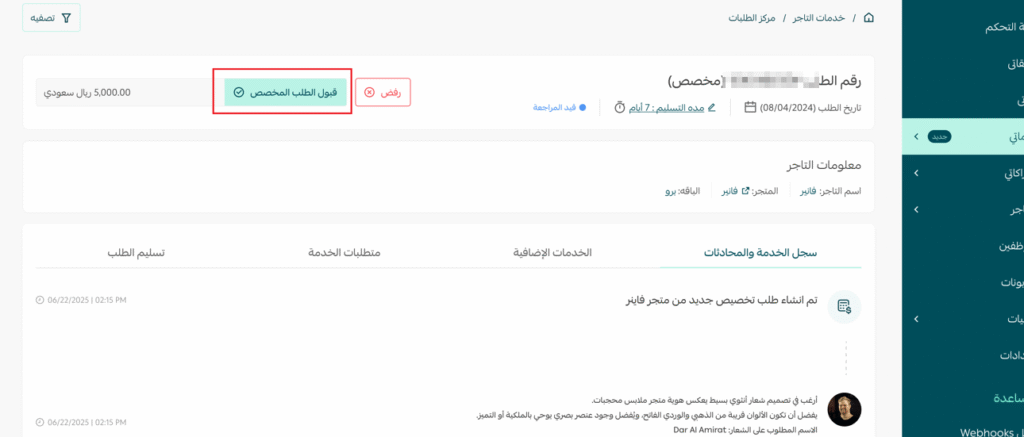Click the new request document icon in log
The height and width of the screenshot is (437, 1024).
pyautogui.click(x=844, y=305)
